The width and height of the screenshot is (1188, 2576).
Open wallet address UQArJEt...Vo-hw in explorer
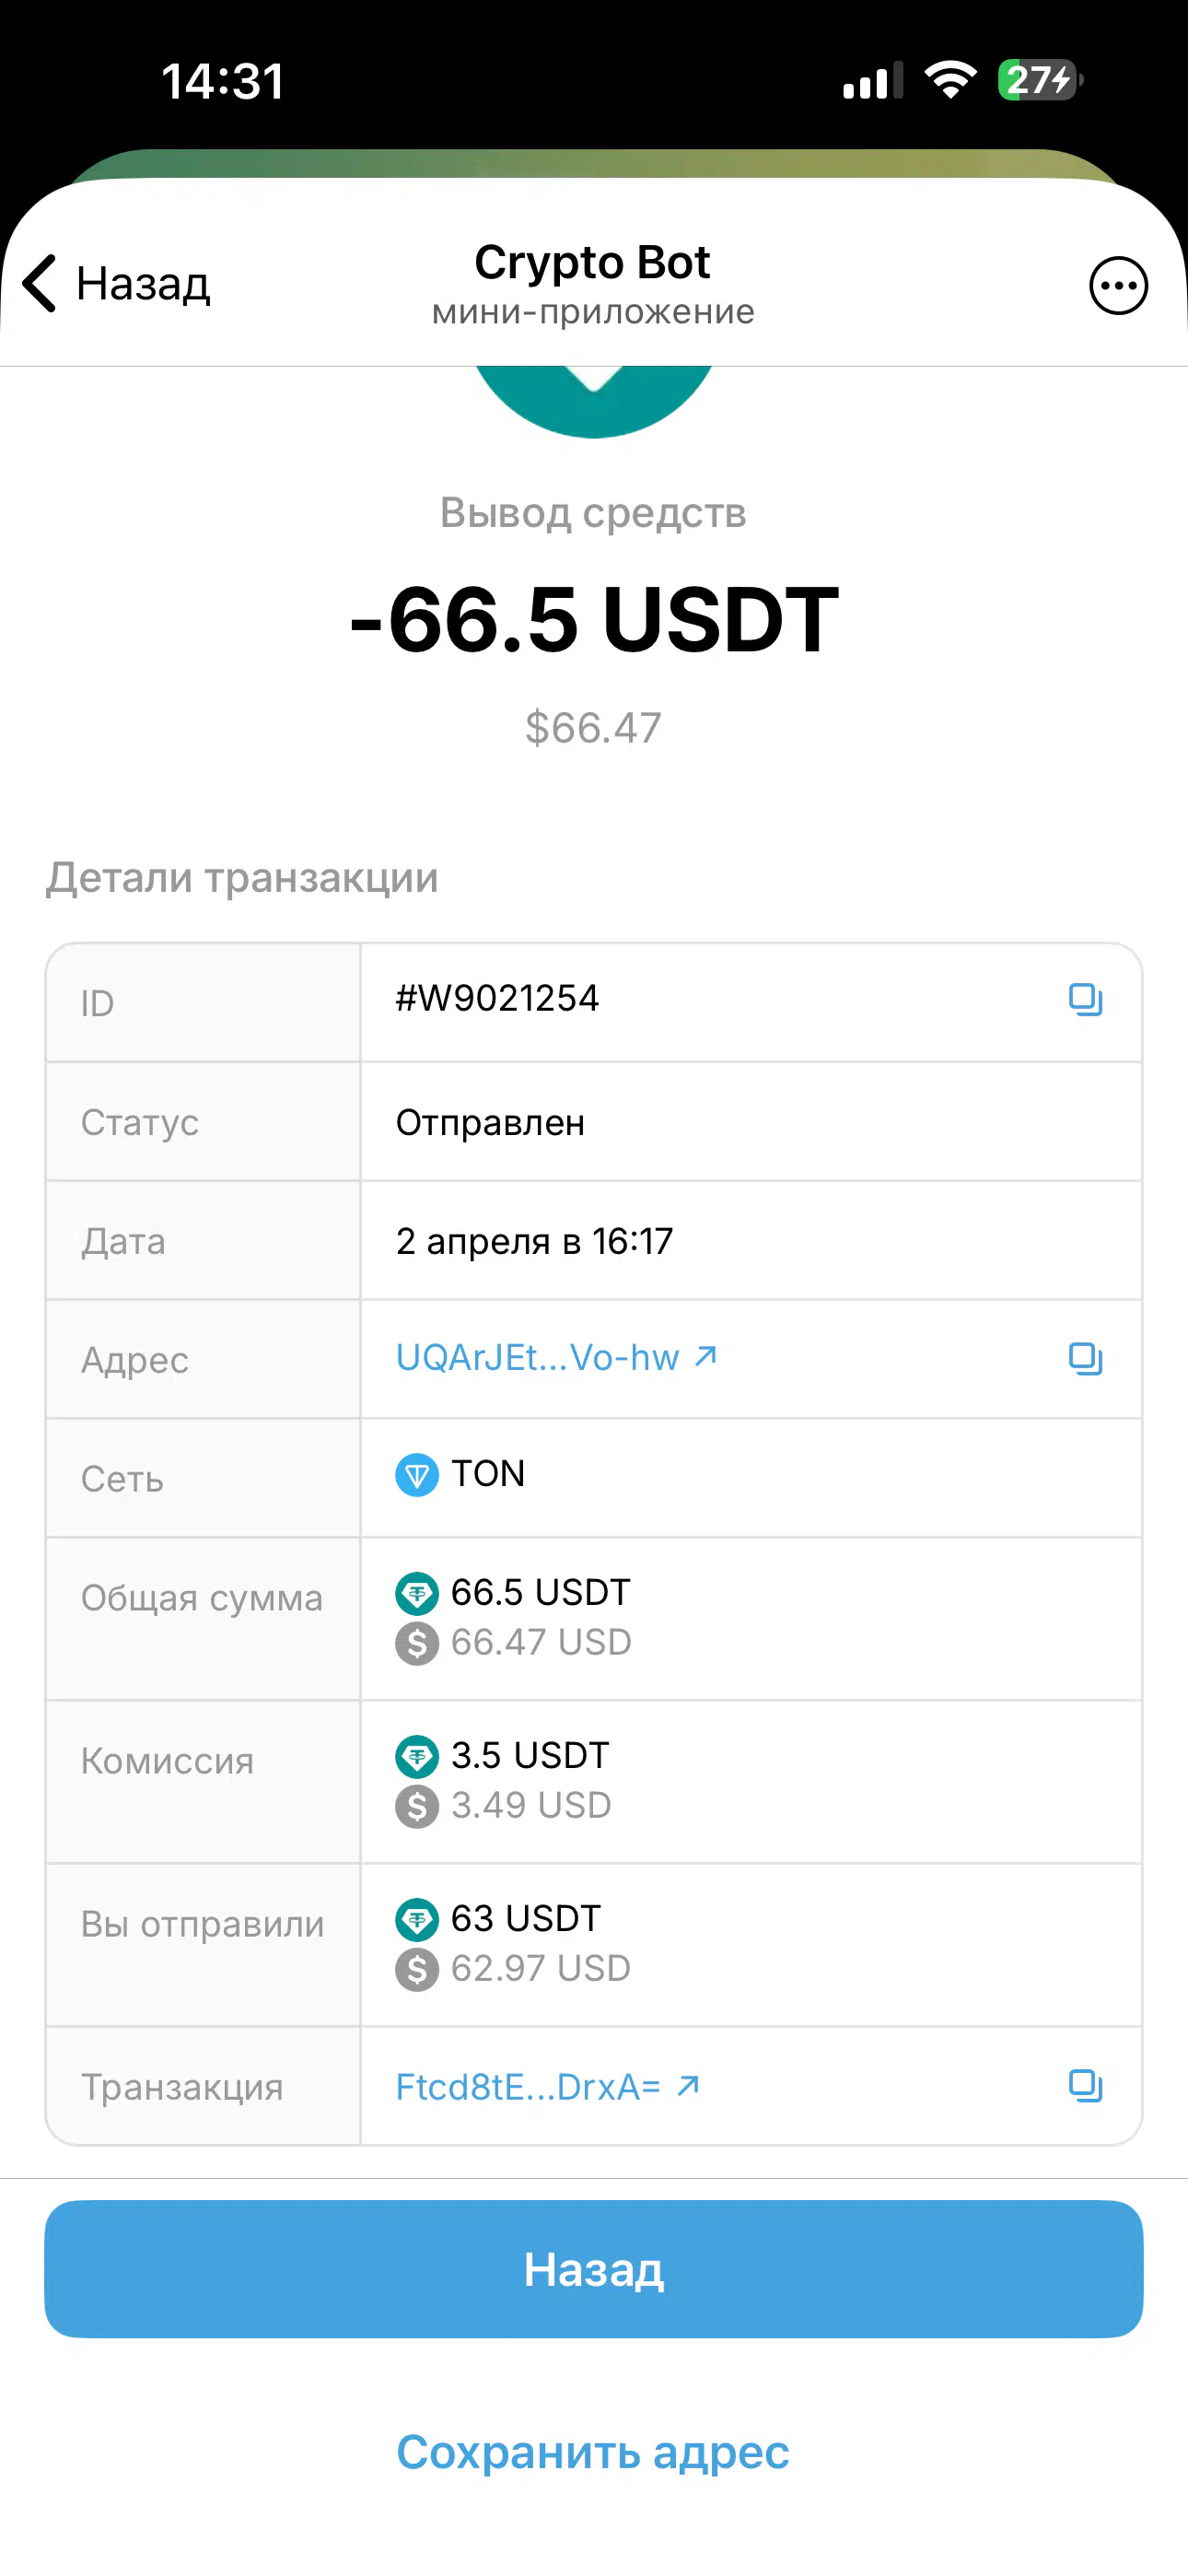[x=556, y=1357]
